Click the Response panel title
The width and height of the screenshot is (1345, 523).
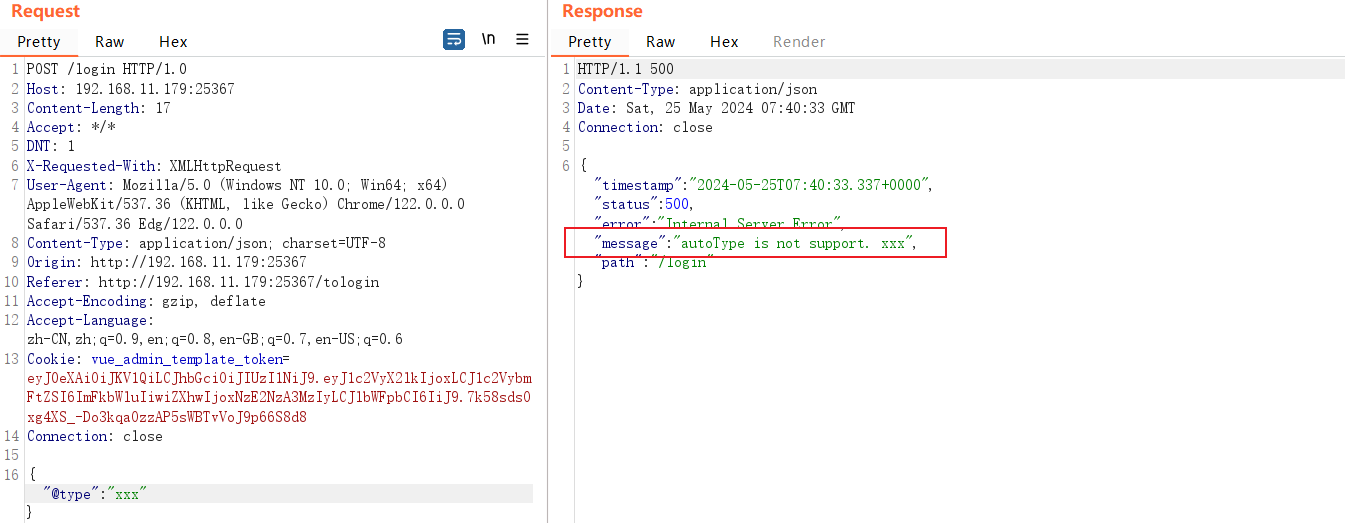click(602, 12)
